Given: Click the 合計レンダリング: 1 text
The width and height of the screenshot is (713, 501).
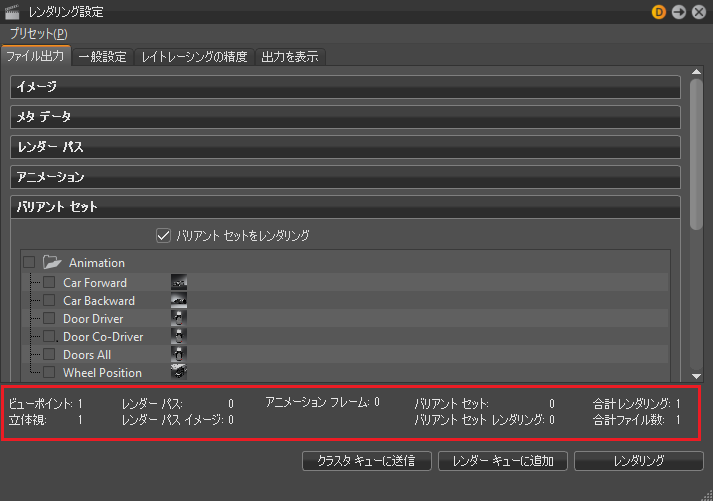Looking at the screenshot, I should (x=637, y=404).
